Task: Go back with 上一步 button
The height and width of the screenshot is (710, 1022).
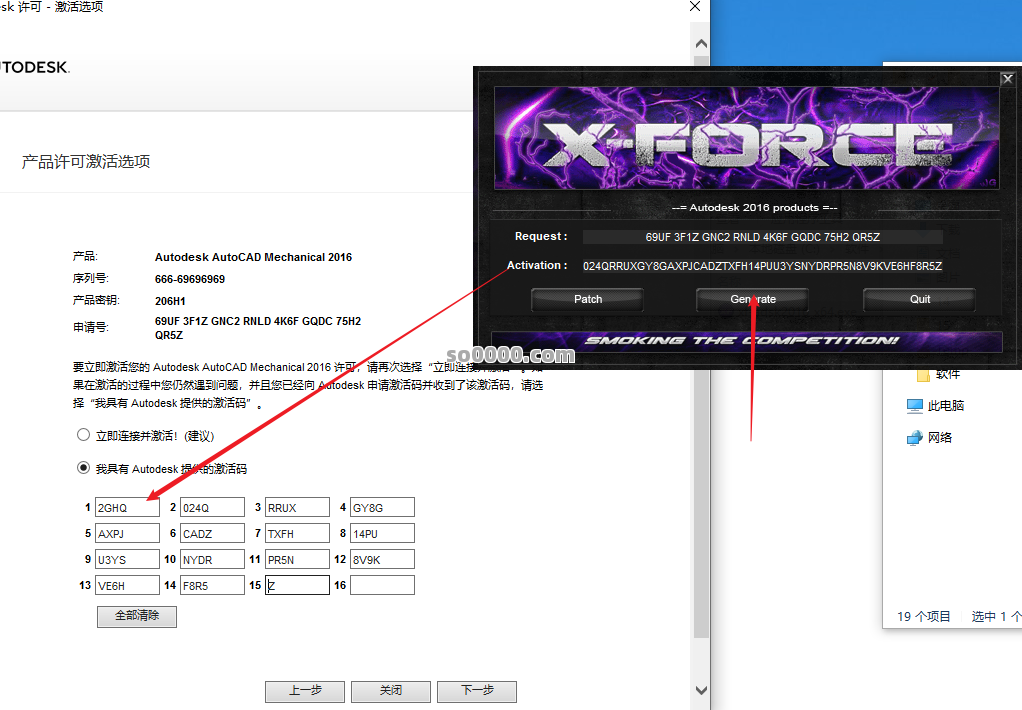Action: coord(305,691)
